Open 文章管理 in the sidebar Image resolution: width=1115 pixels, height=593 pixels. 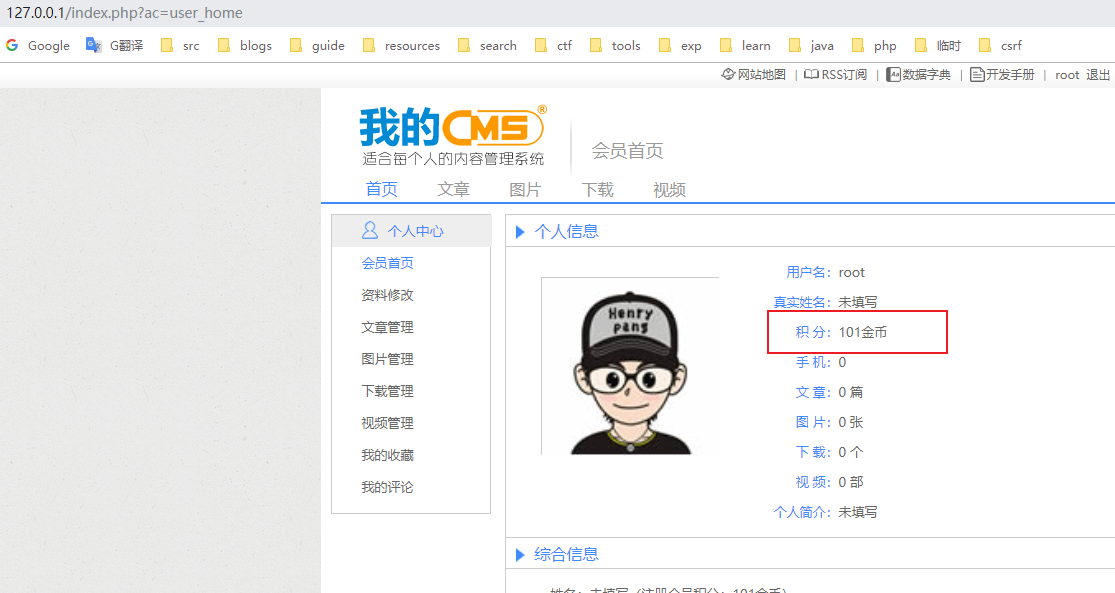(x=387, y=327)
